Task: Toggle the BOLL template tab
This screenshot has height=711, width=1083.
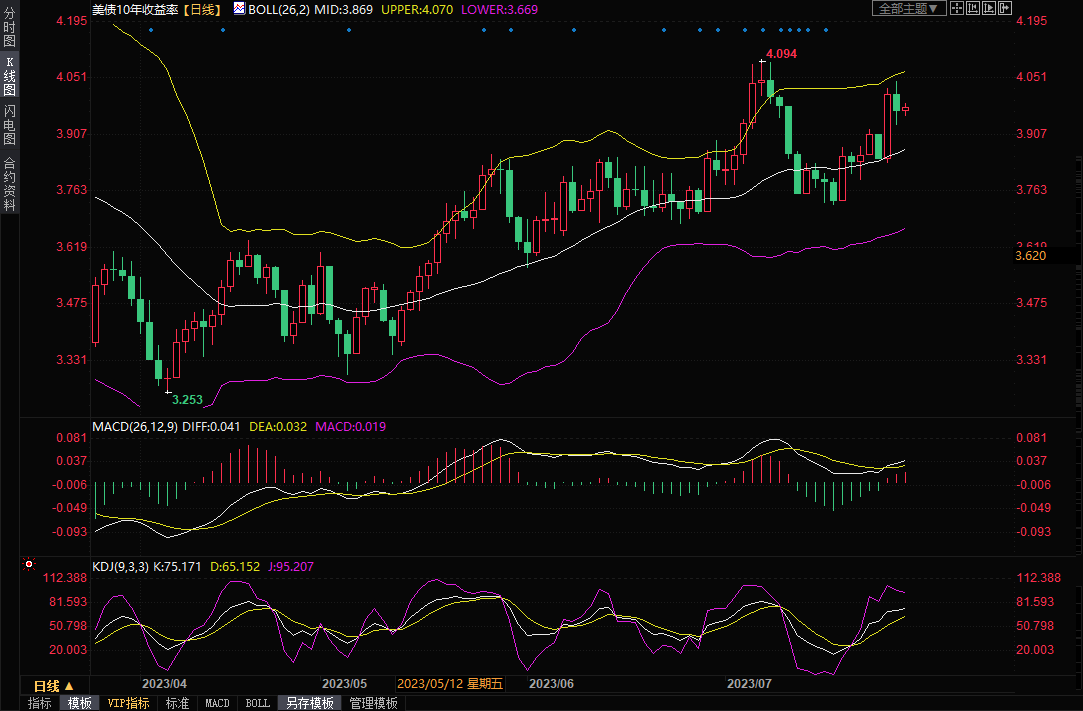Action: tap(257, 703)
